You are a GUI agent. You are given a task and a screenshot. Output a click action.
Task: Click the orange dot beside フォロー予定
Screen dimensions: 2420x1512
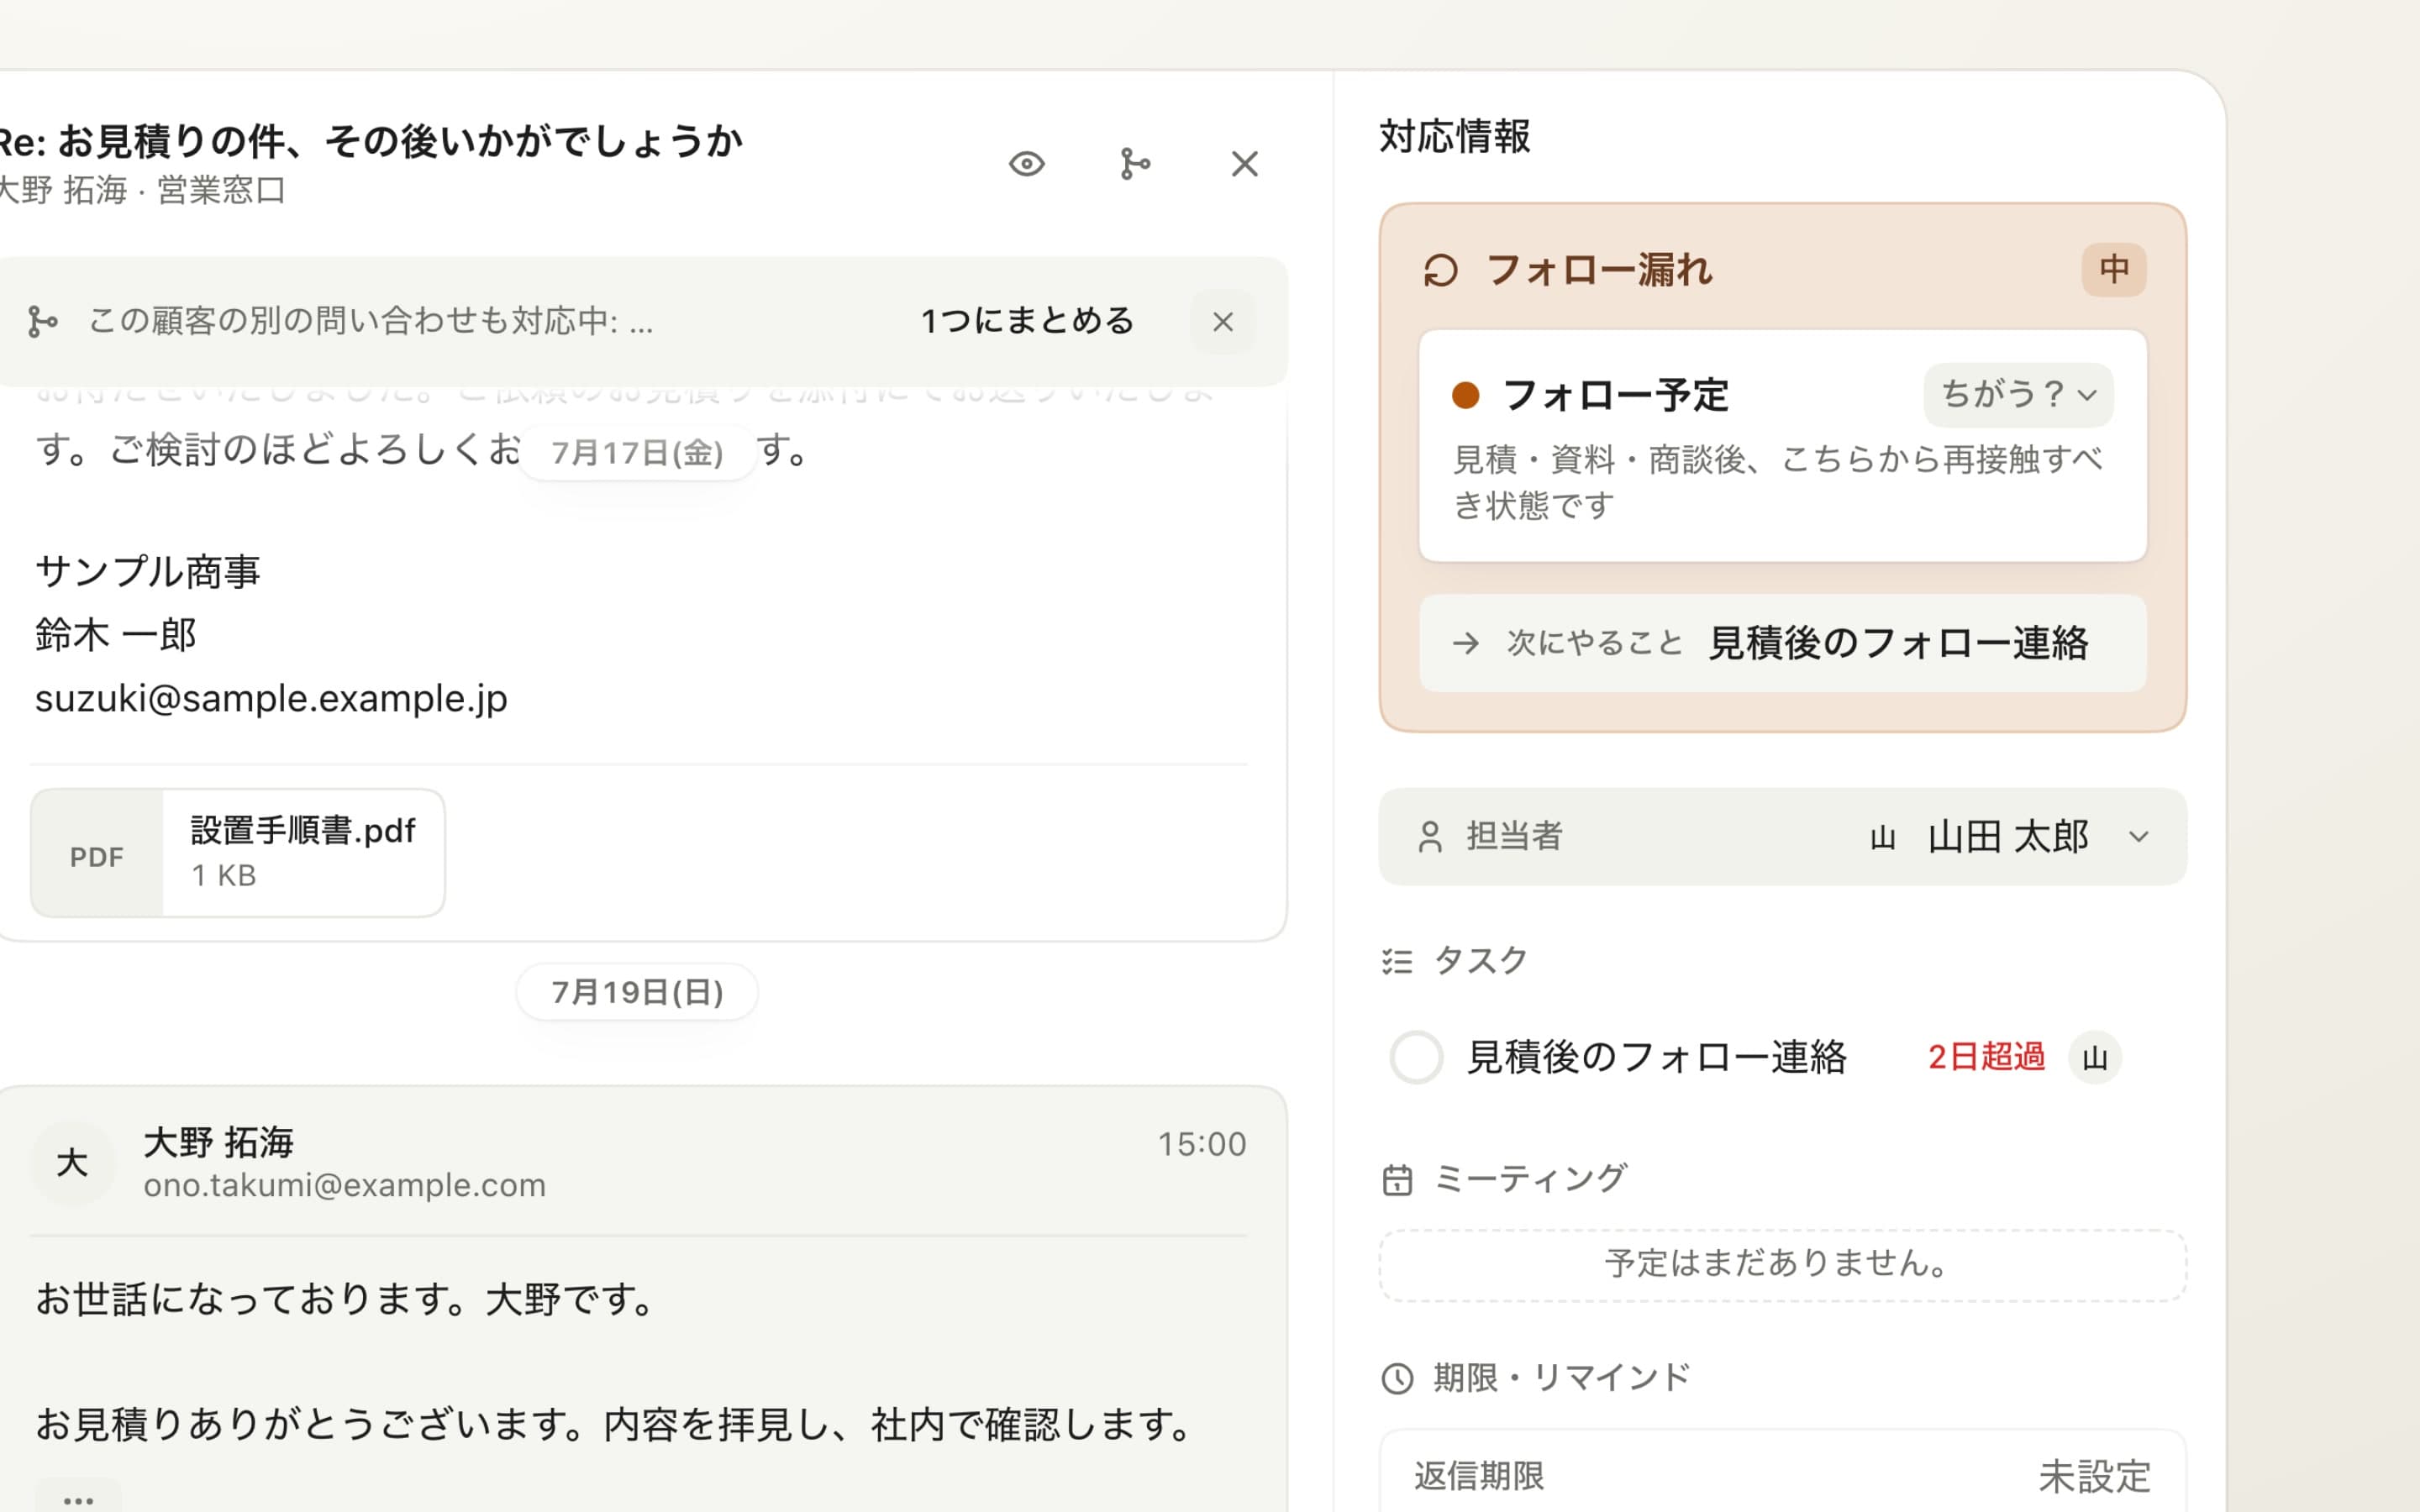pyautogui.click(x=1465, y=395)
